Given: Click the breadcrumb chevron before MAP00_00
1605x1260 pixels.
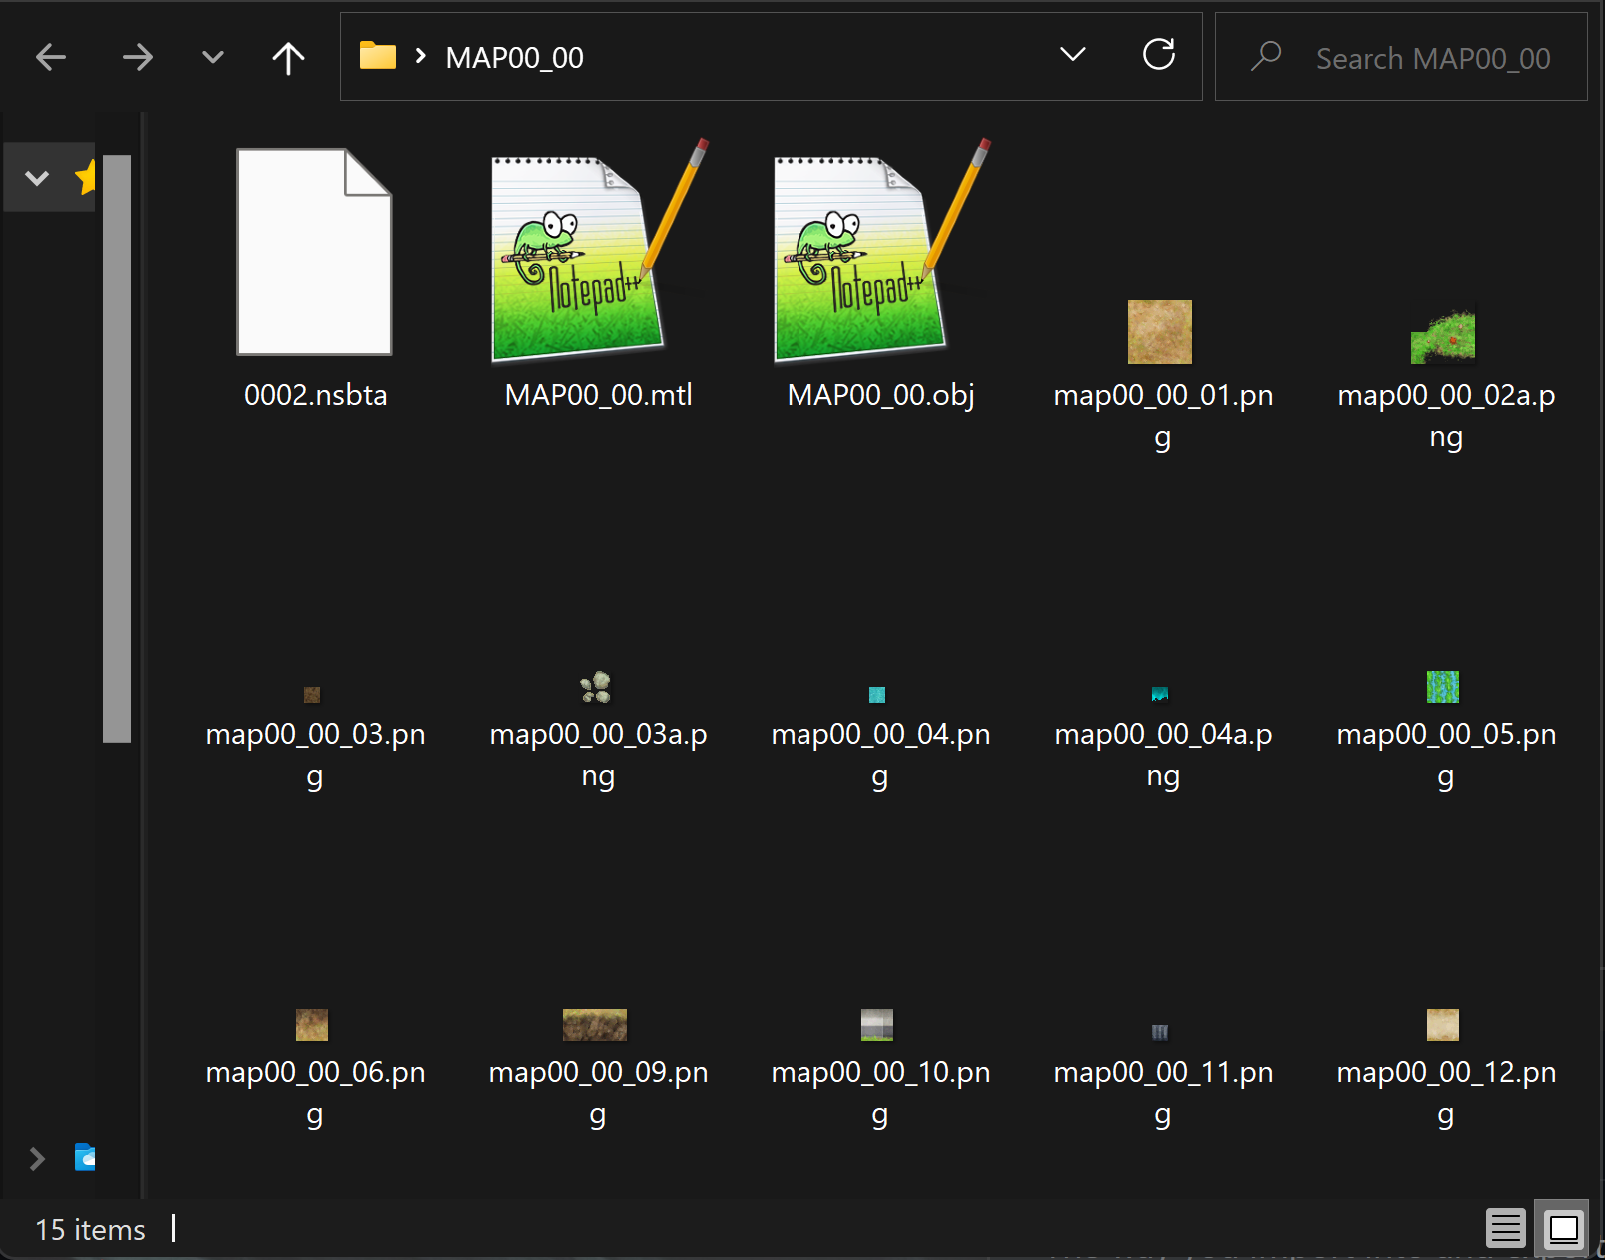Looking at the screenshot, I should coord(421,57).
